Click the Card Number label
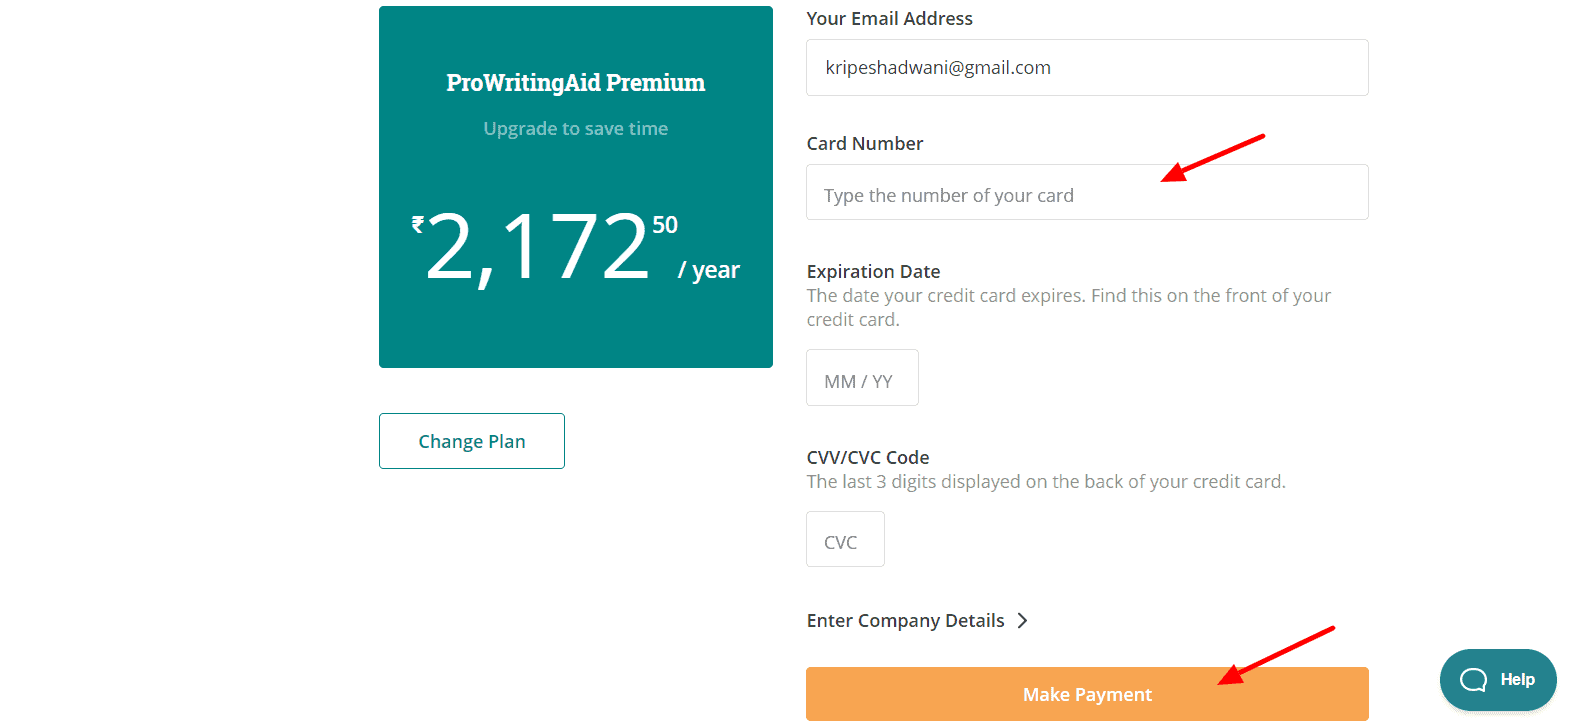Image resolution: width=1578 pixels, height=722 pixels. point(865,144)
